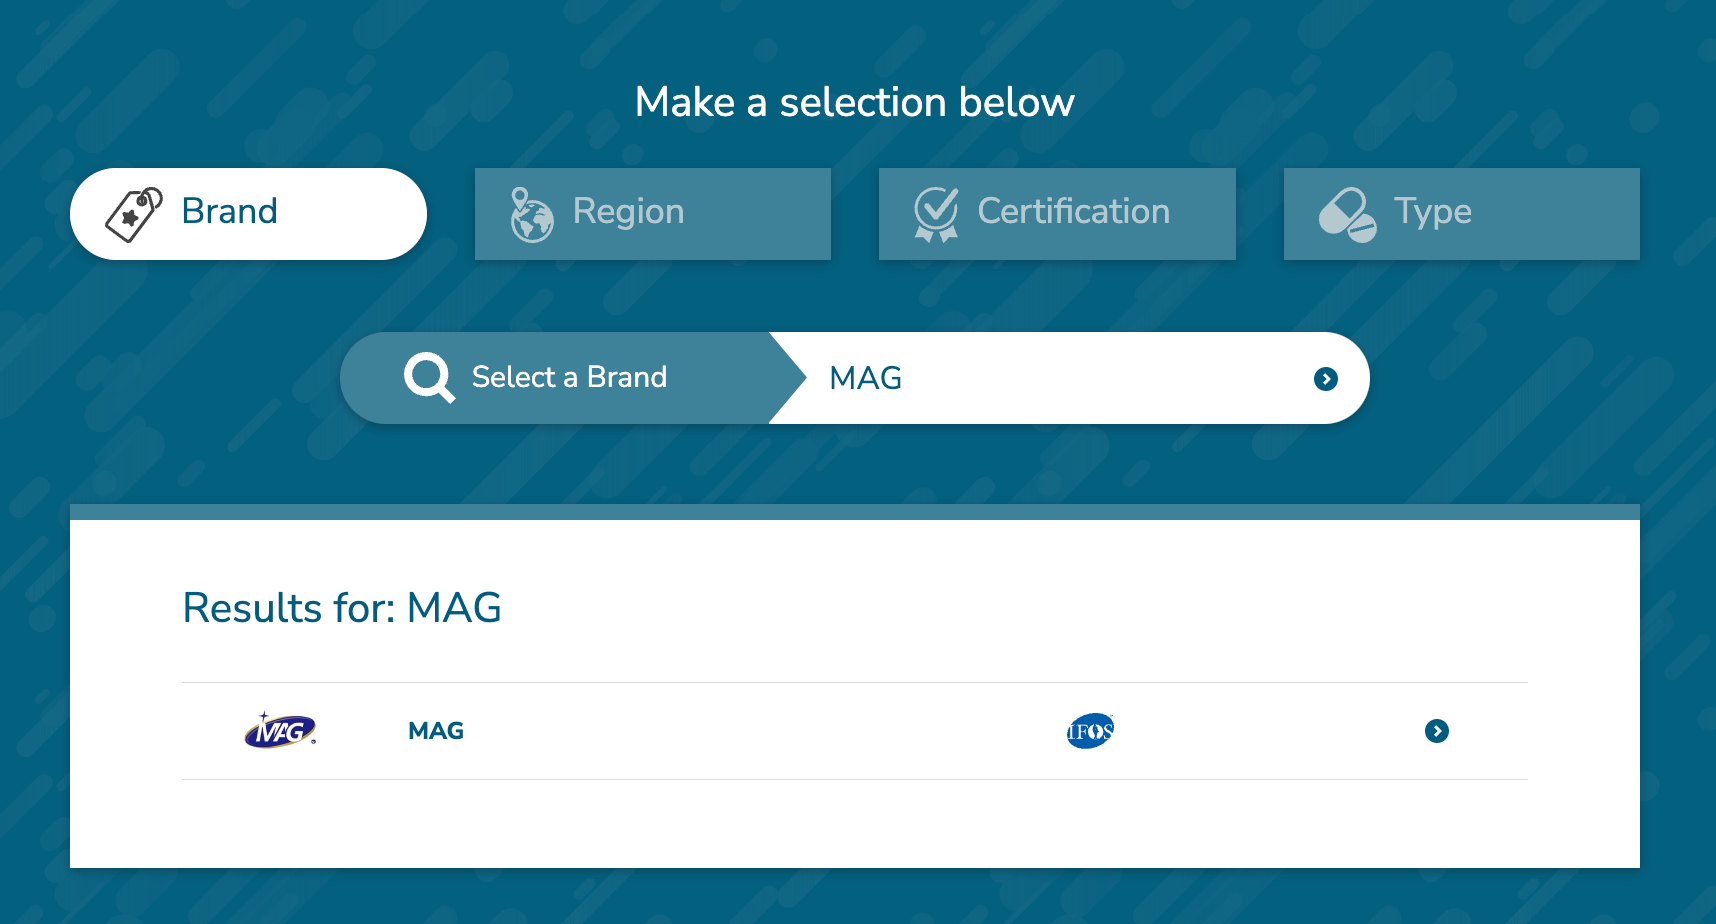
Task: Click empty space in MAG result row
Action: [760, 731]
